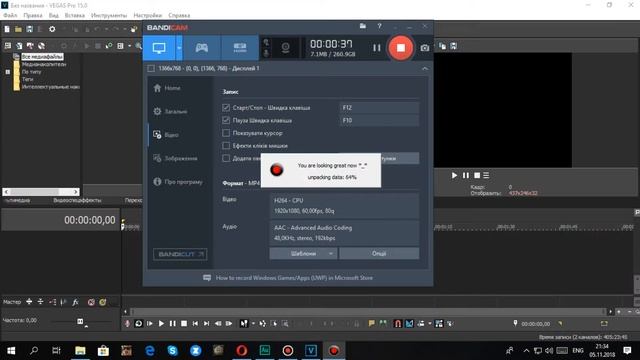Open the Файл menu in VEGAS Pro
640x360 pixels.
pyautogui.click(x=10, y=15)
